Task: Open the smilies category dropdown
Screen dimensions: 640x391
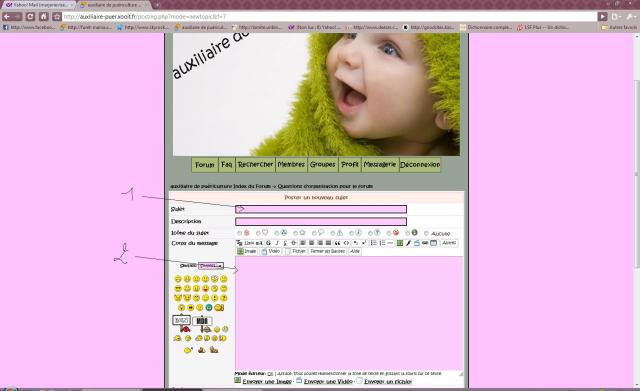Action: (211, 266)
